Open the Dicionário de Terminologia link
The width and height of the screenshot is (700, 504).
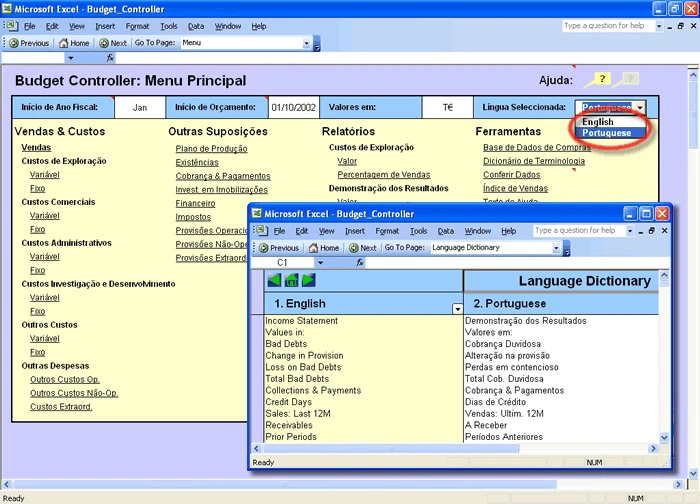point(534,161)
